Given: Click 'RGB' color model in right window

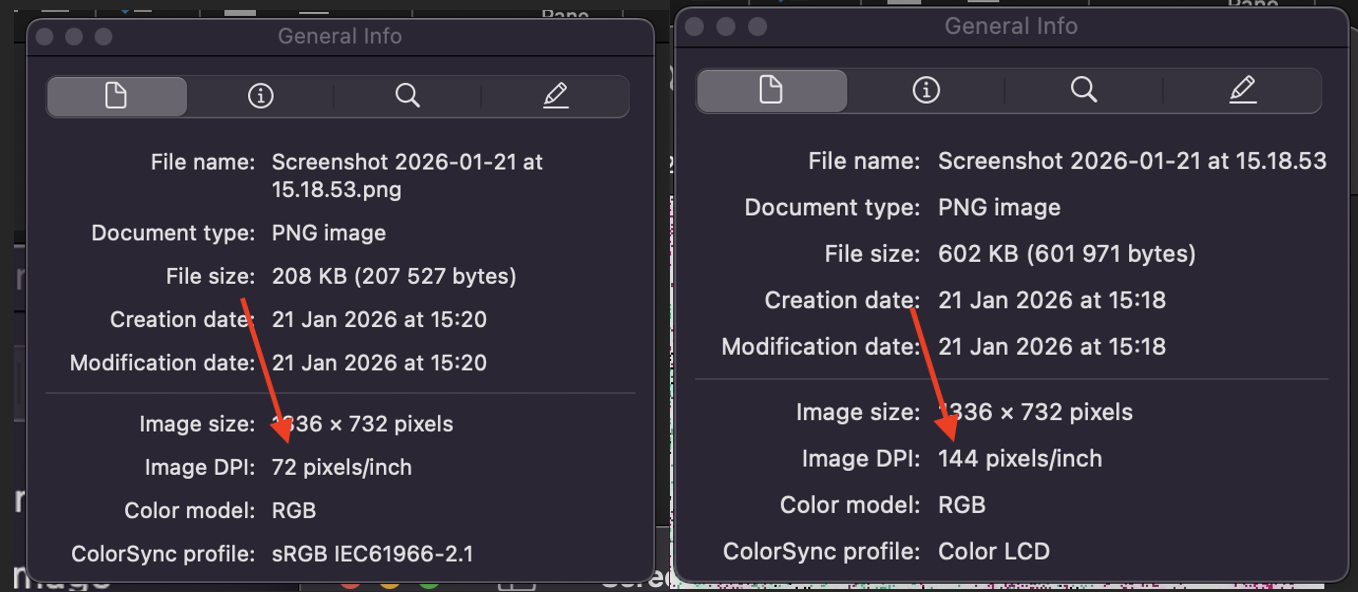Looking at the screenshot, I should point(962,505).
